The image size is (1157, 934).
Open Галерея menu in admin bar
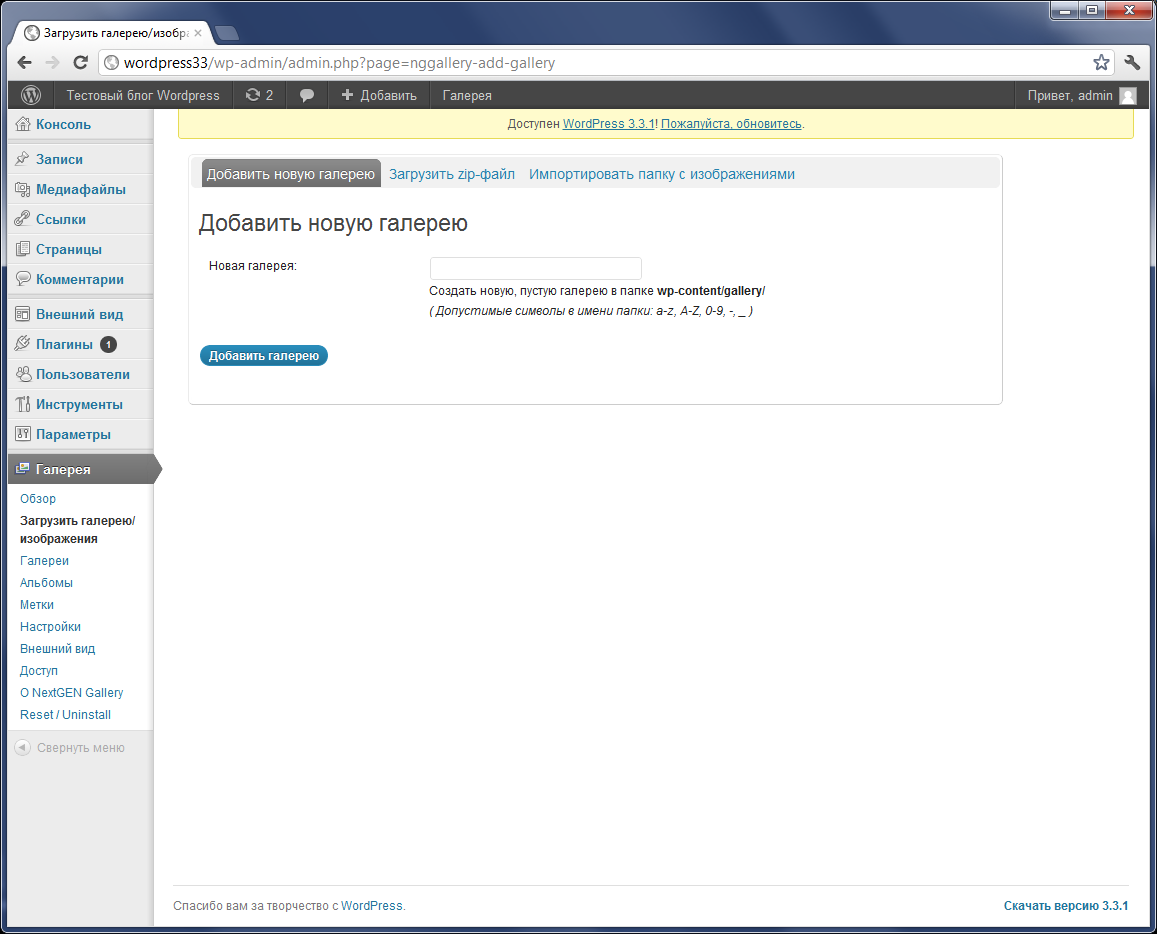click(x=467, y=95)
